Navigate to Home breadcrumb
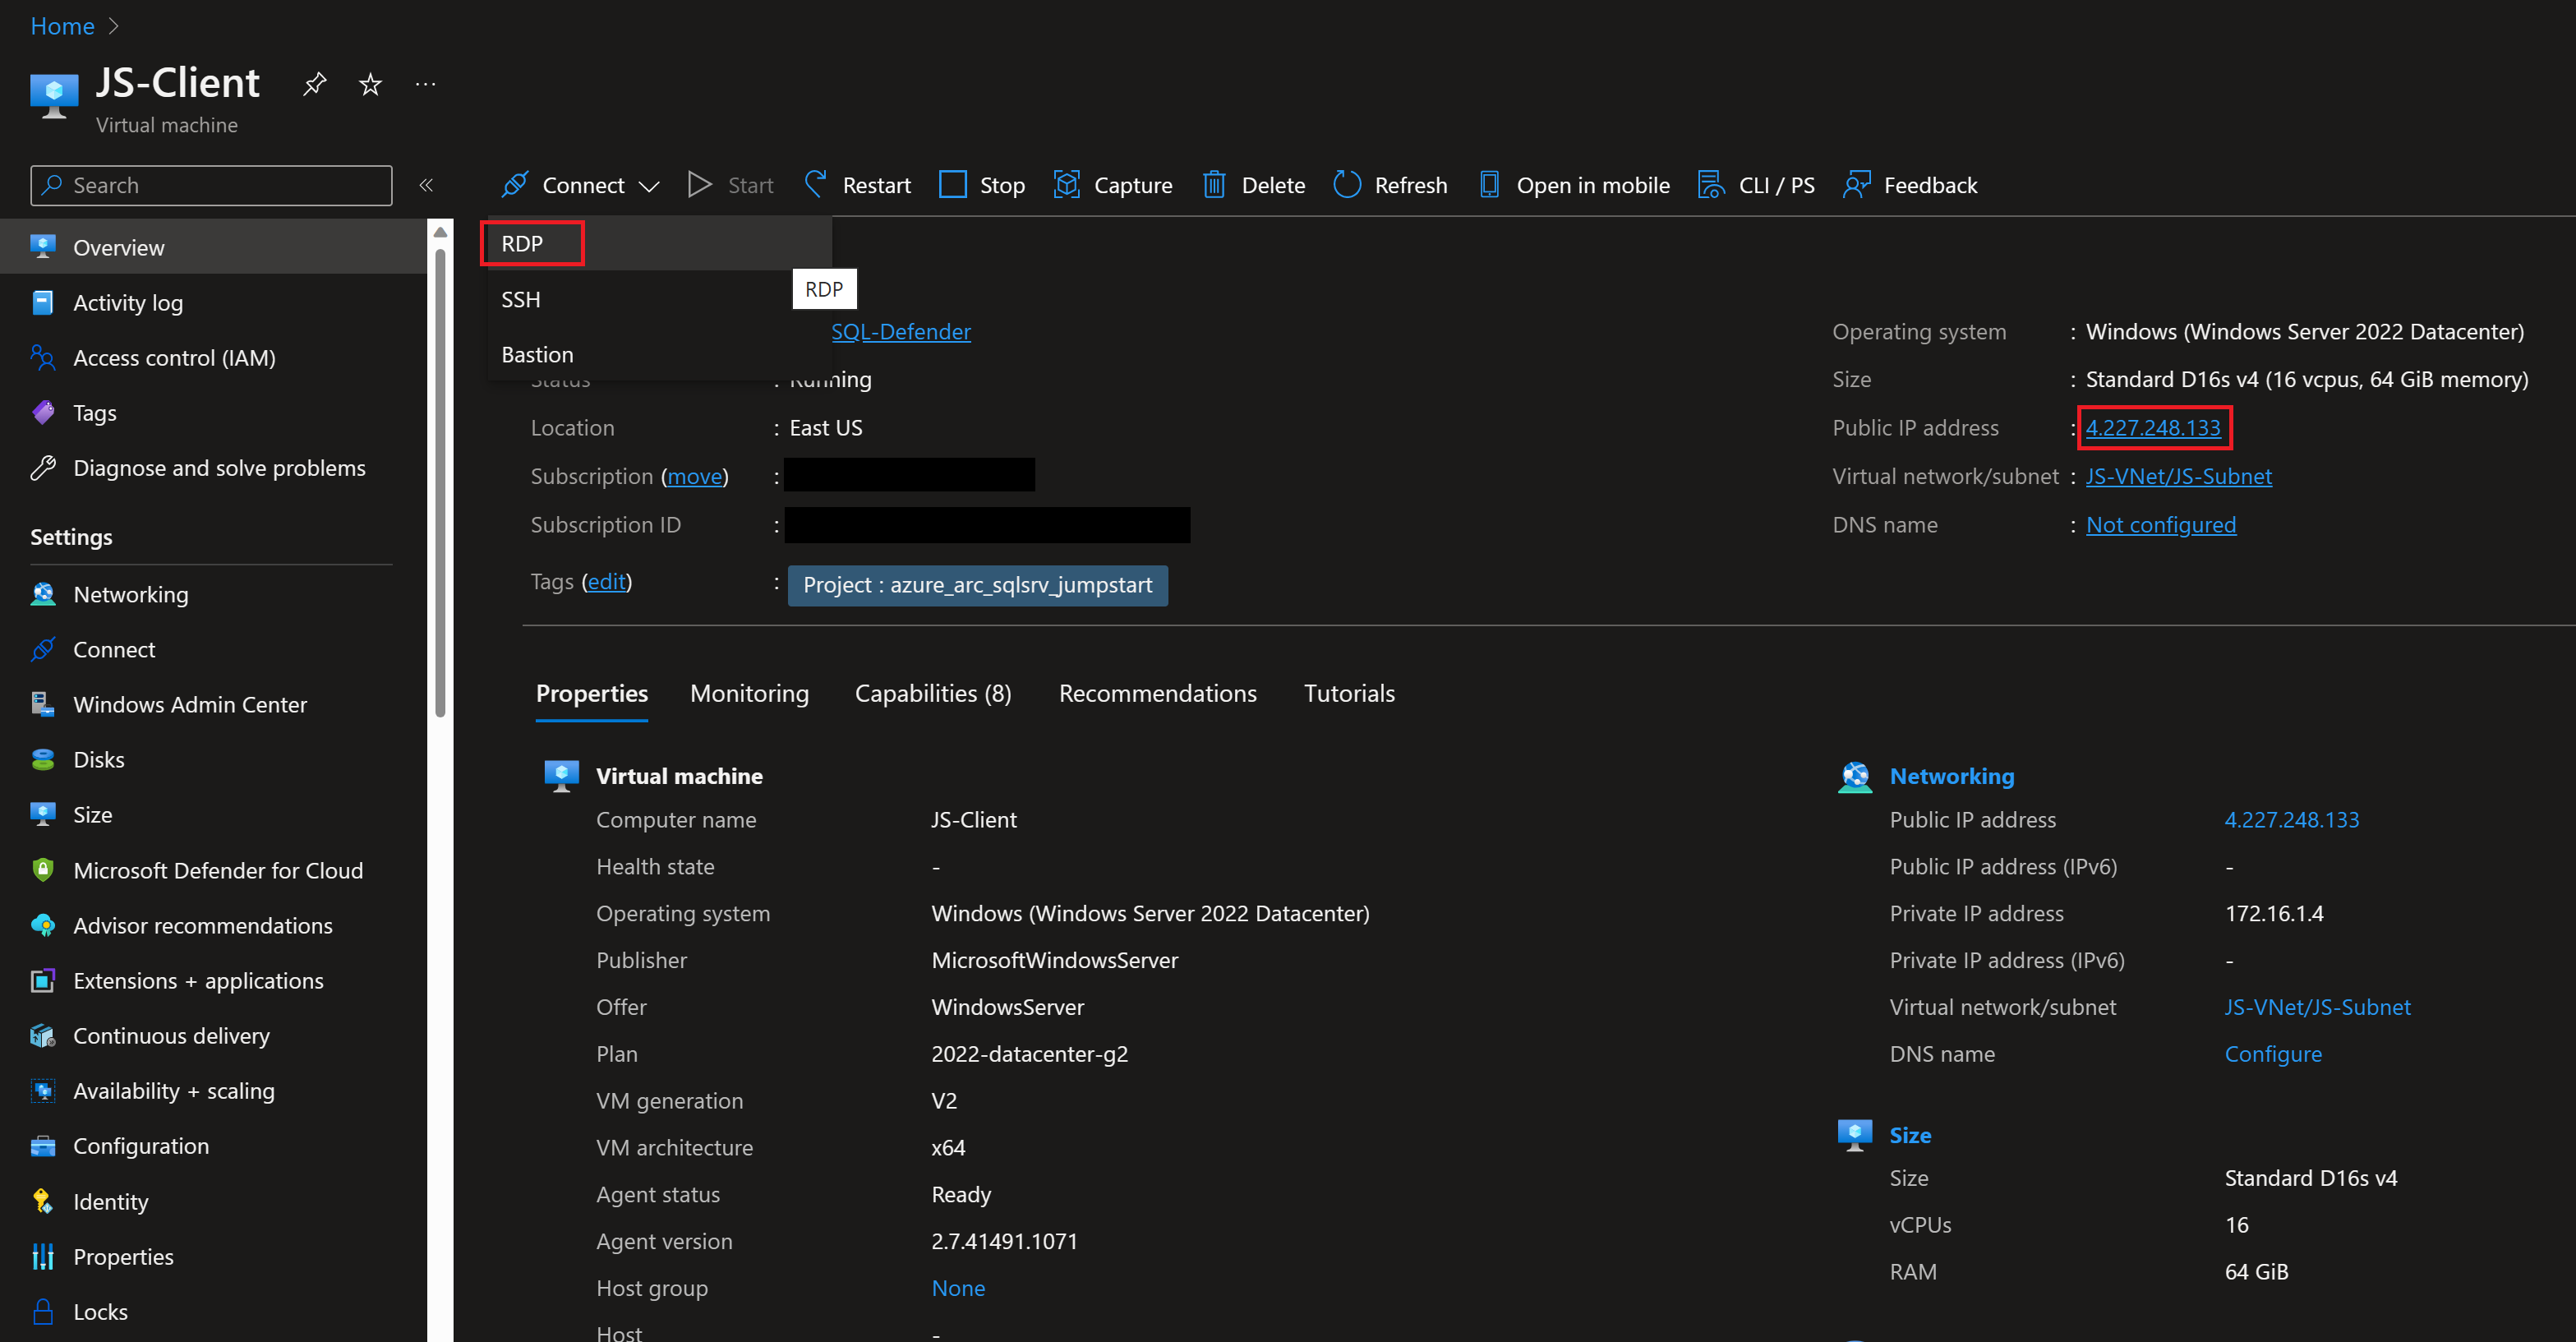2576x1342 pixels. pyautogui.click(x=62, y=26)
